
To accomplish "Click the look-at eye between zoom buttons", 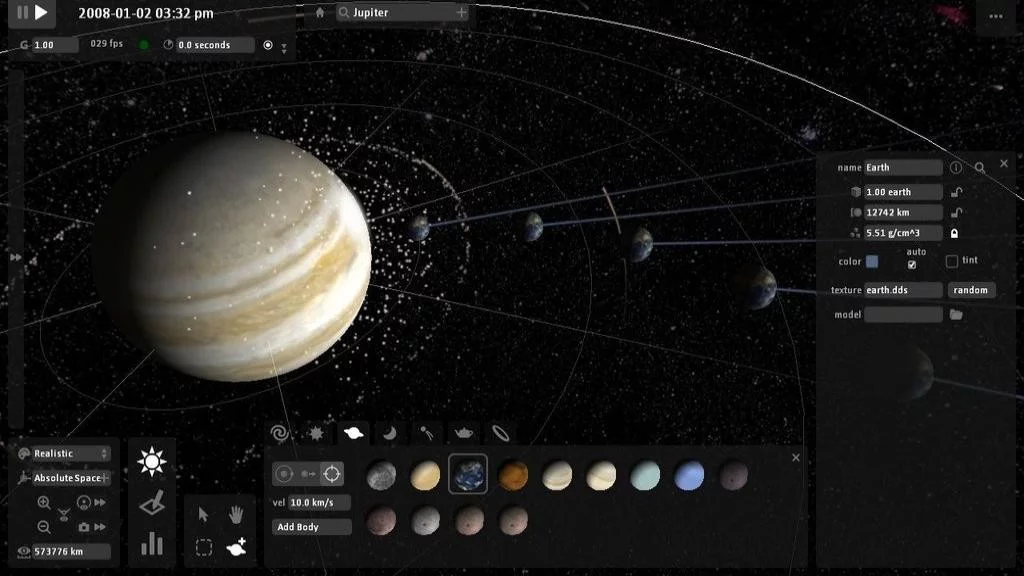I will tap(64, 515).
